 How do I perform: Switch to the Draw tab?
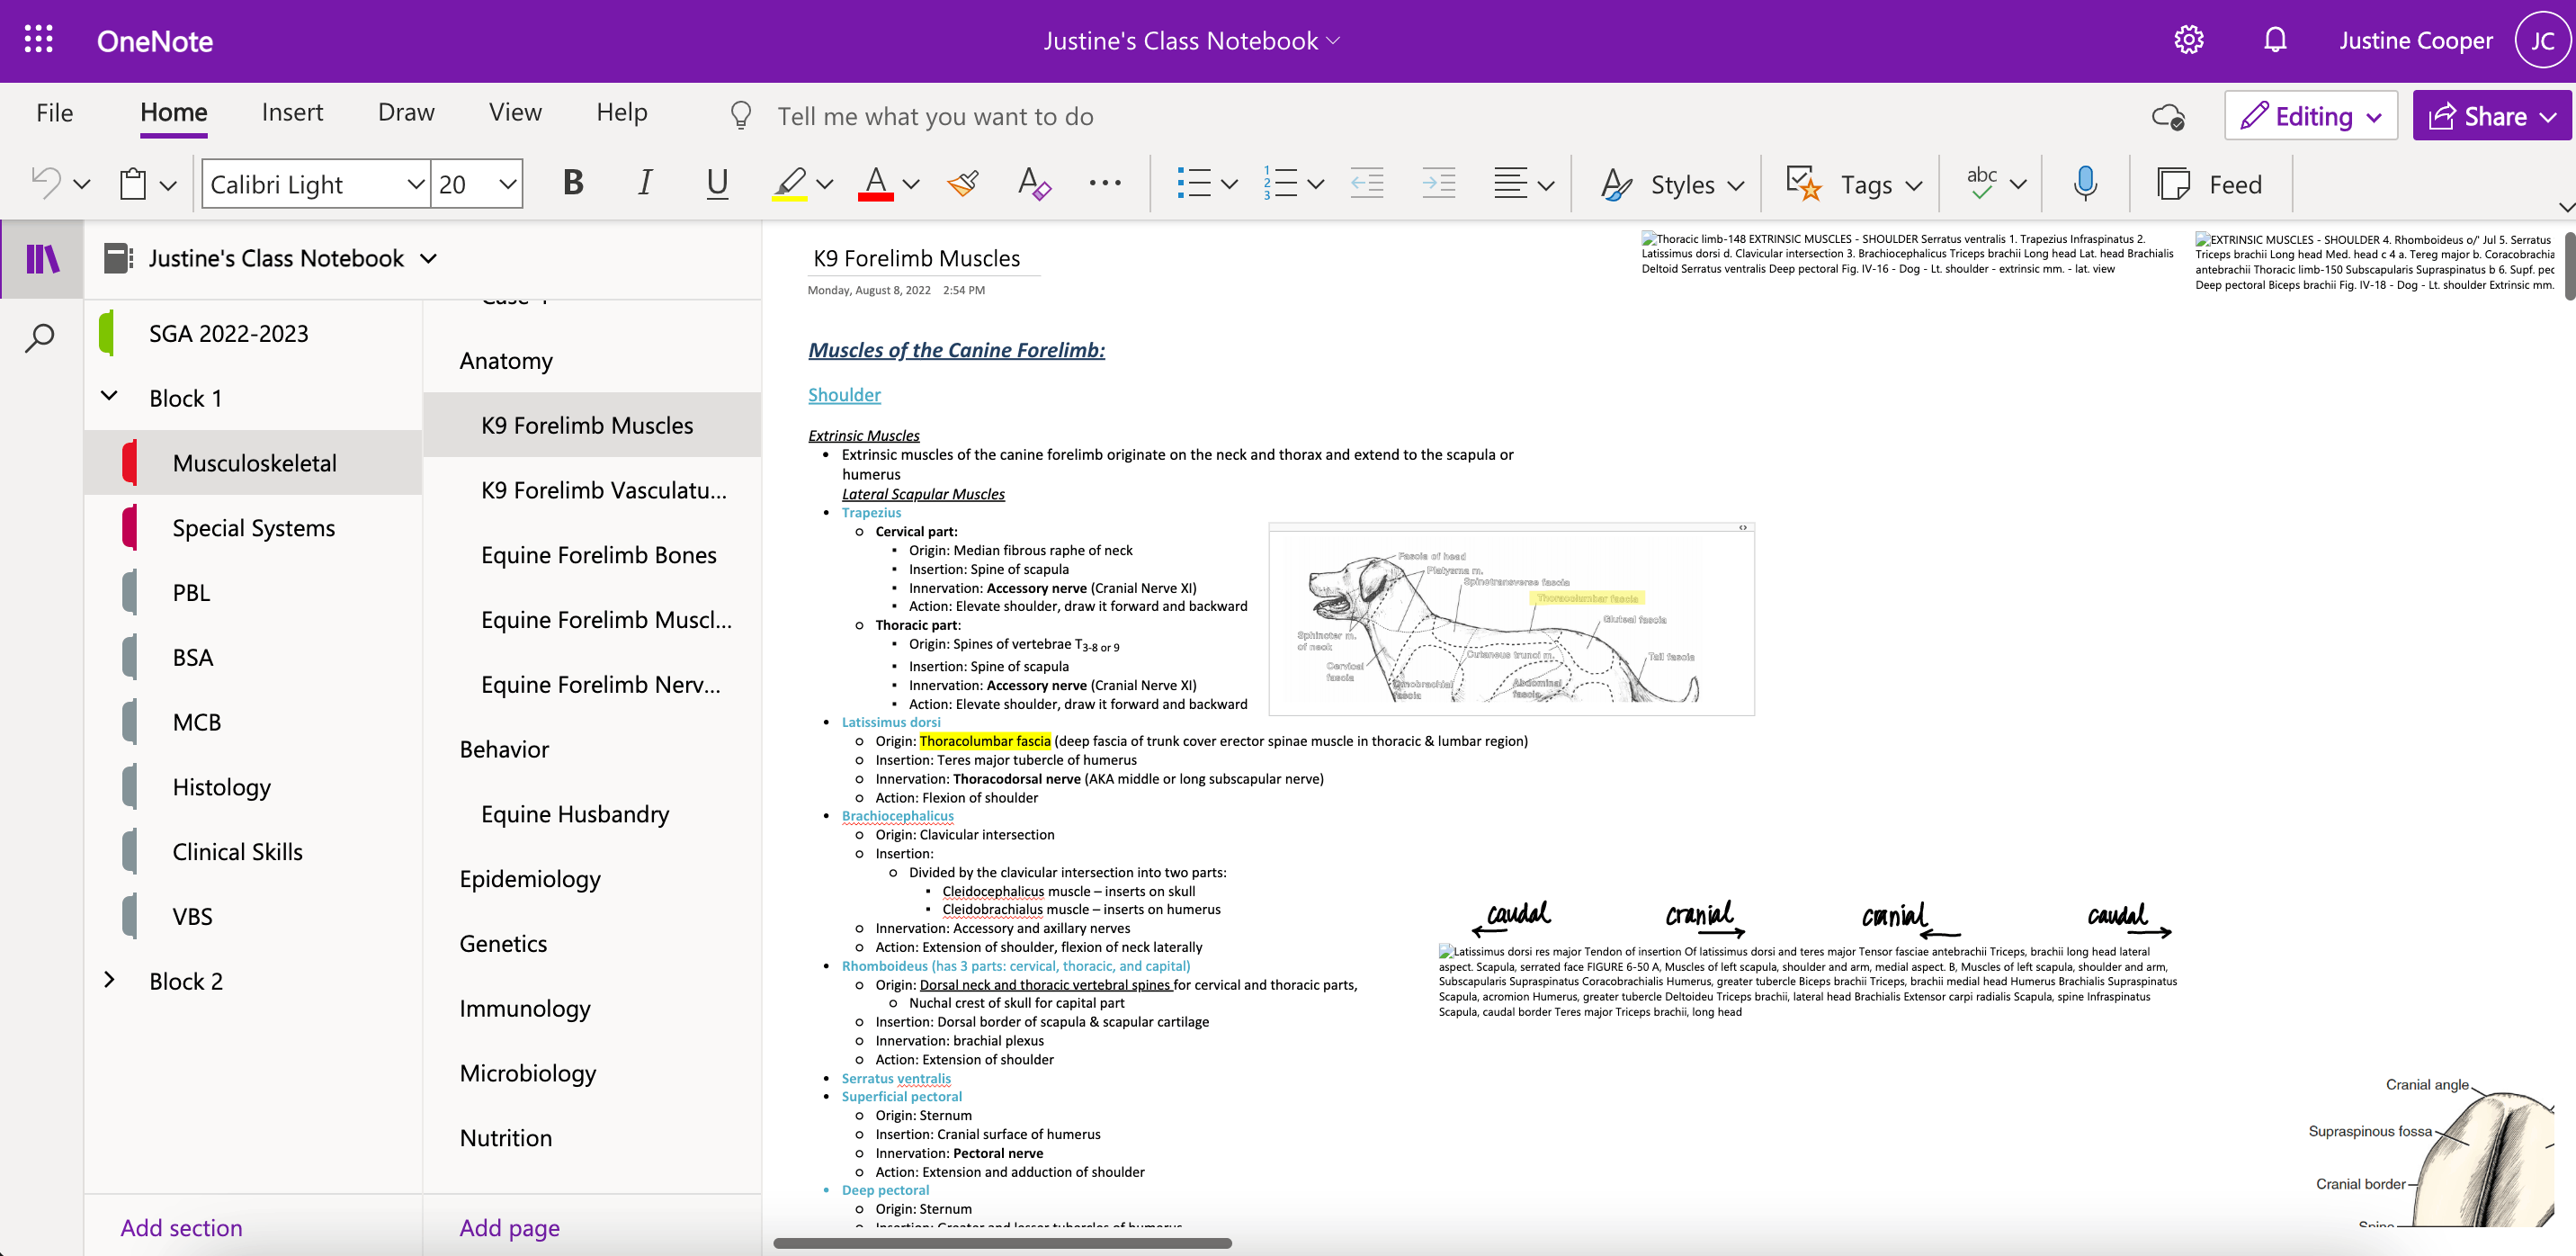tap(406, 113)
